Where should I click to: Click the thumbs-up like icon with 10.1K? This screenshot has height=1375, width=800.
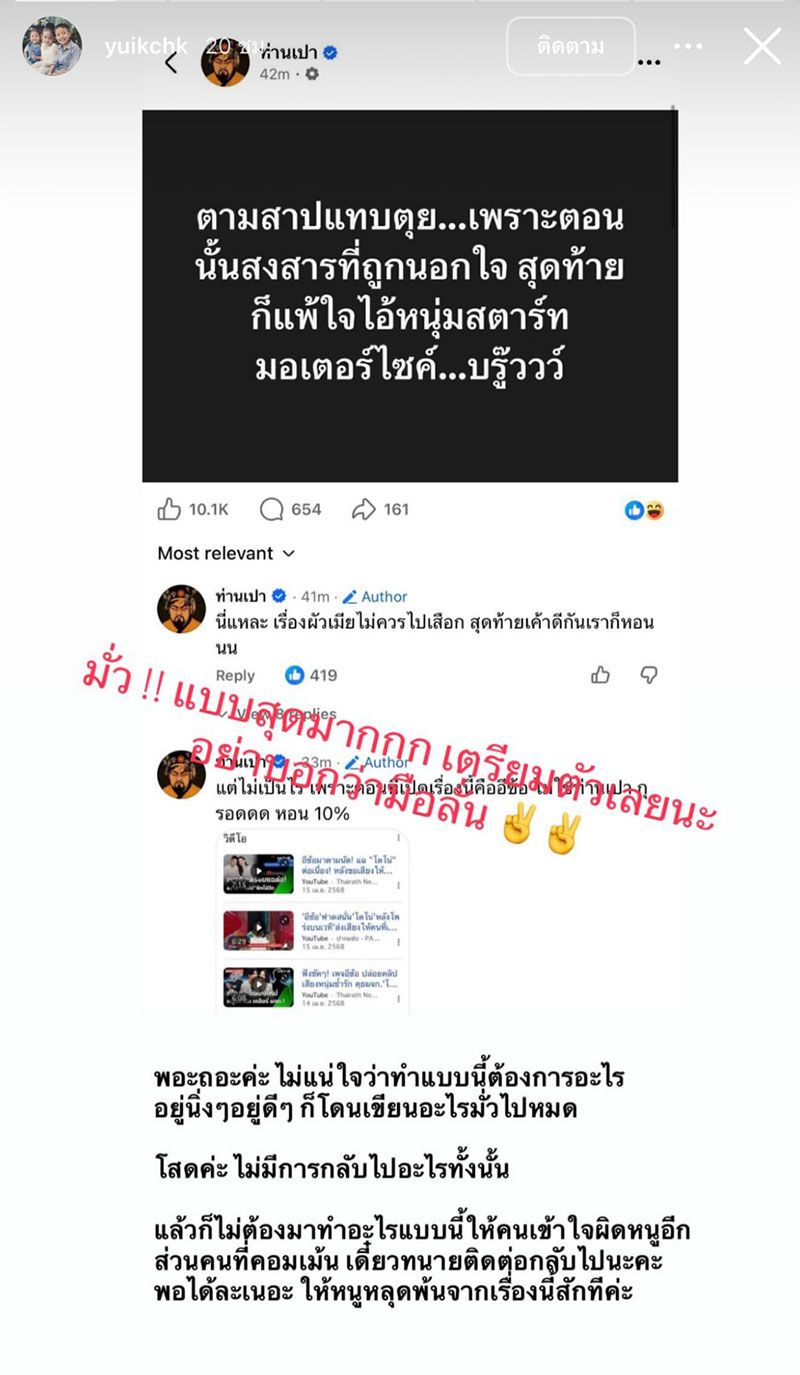point(169,509)
